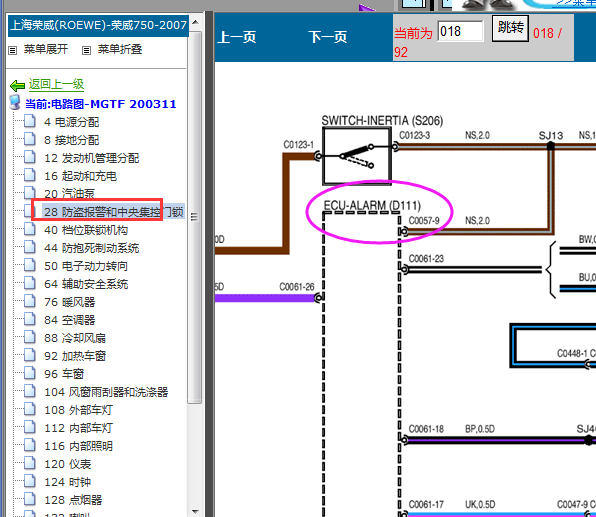Open the 92 加热车窗 entry

click(x=75, y=356)
